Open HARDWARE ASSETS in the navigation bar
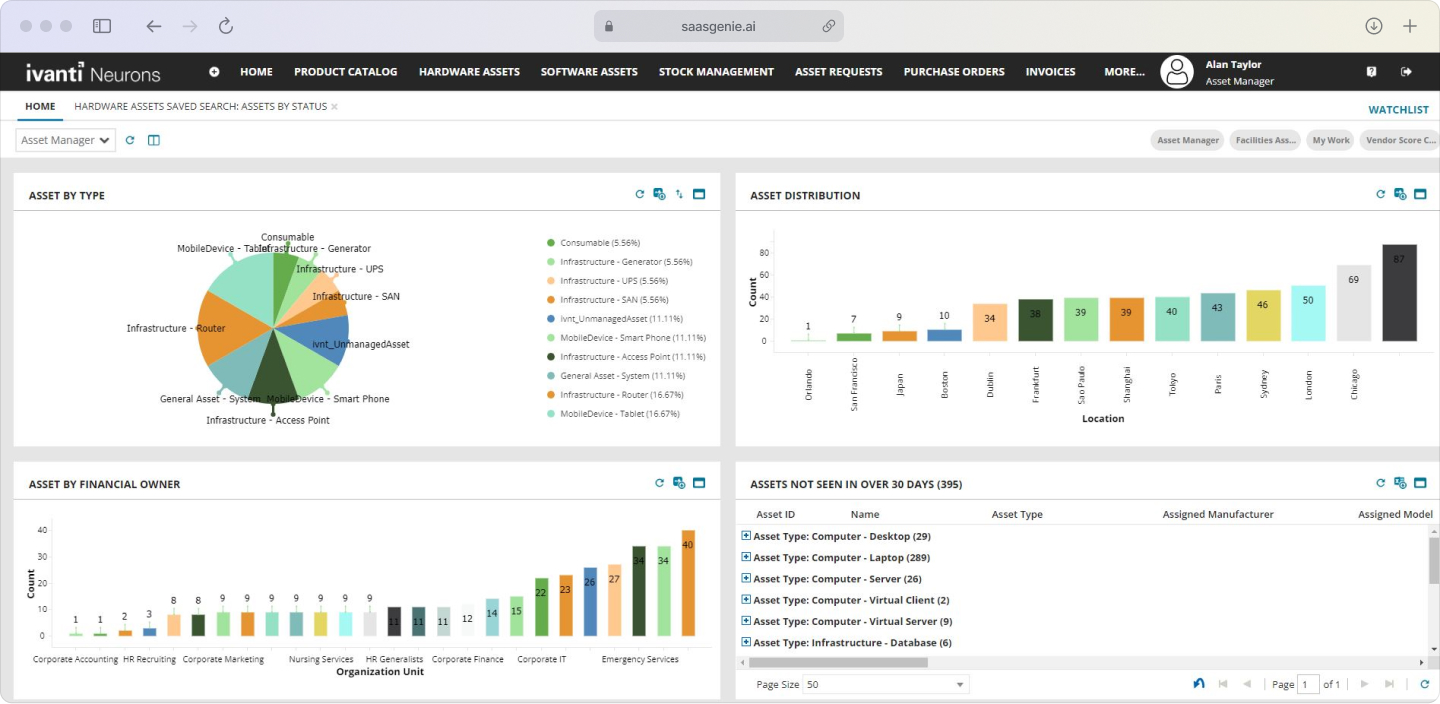 (x=469, y=72)
